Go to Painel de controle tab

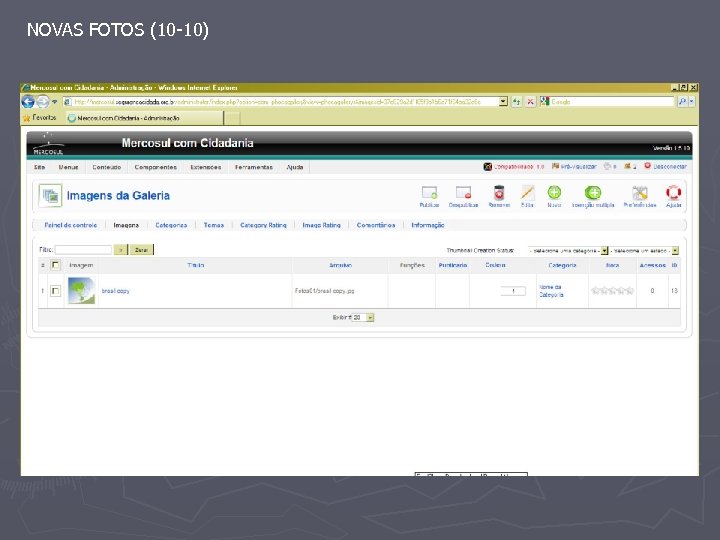(x=71, y=225)
